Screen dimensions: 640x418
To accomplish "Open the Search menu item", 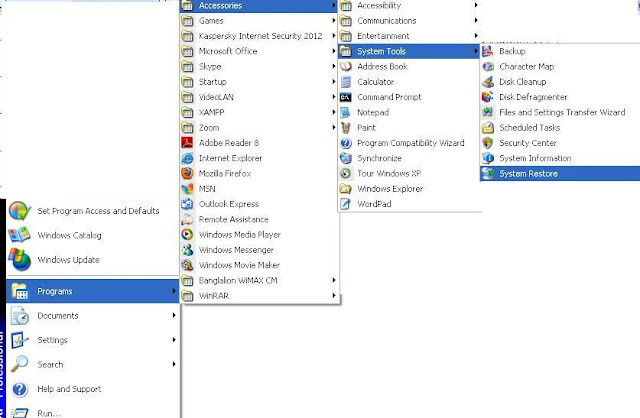I will tap(93, 365).
